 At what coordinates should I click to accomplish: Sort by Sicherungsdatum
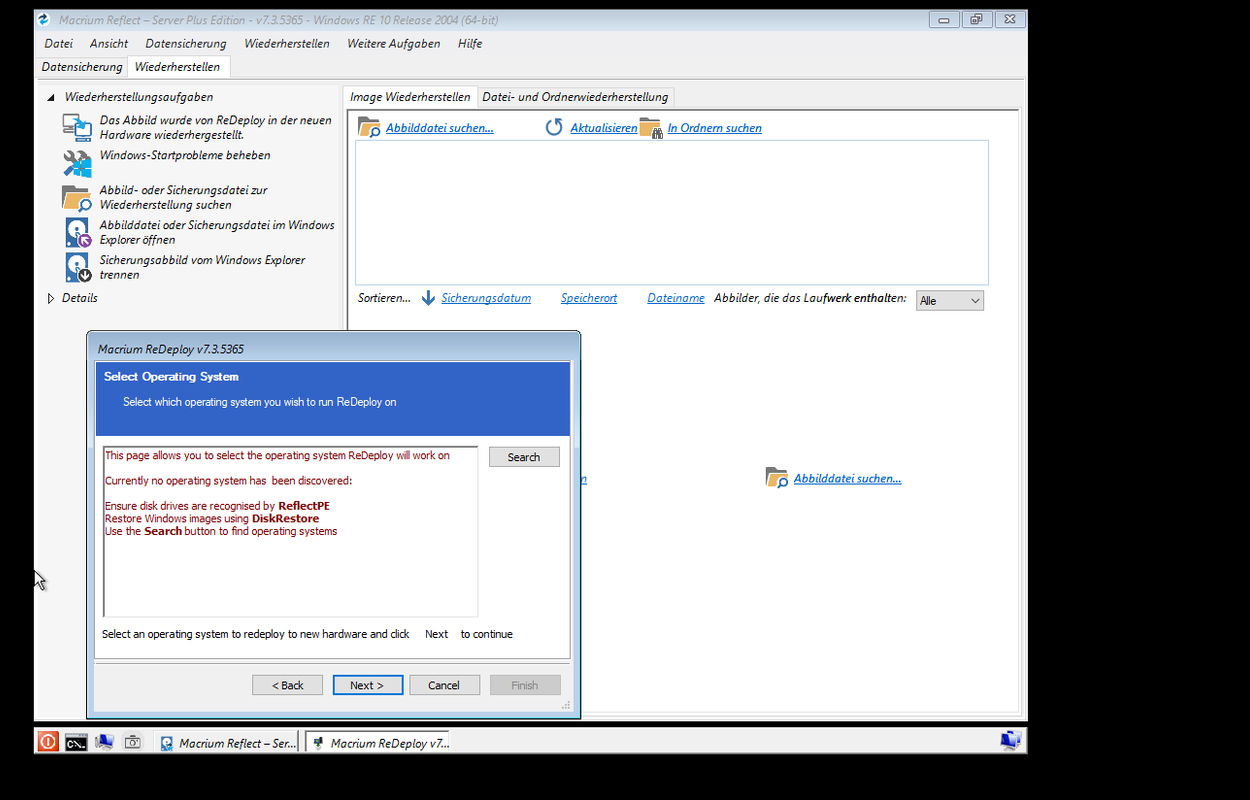point(486,298)
